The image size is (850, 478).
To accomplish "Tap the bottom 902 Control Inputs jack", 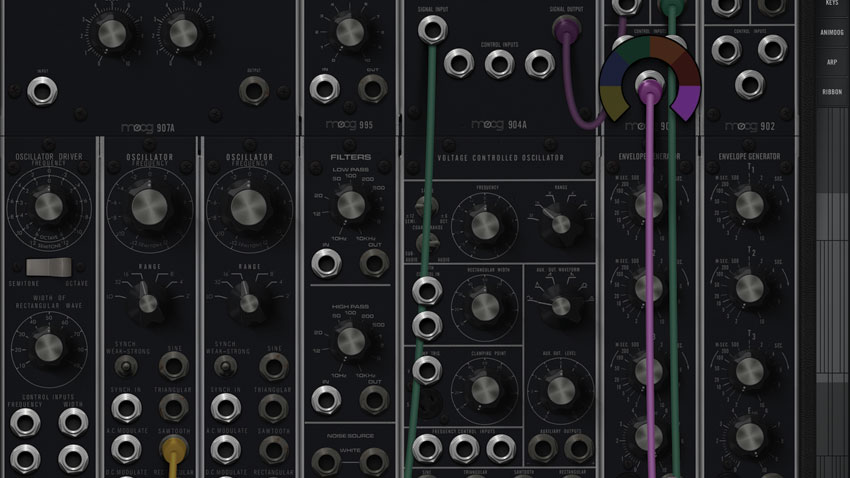I will click(750, 84).
